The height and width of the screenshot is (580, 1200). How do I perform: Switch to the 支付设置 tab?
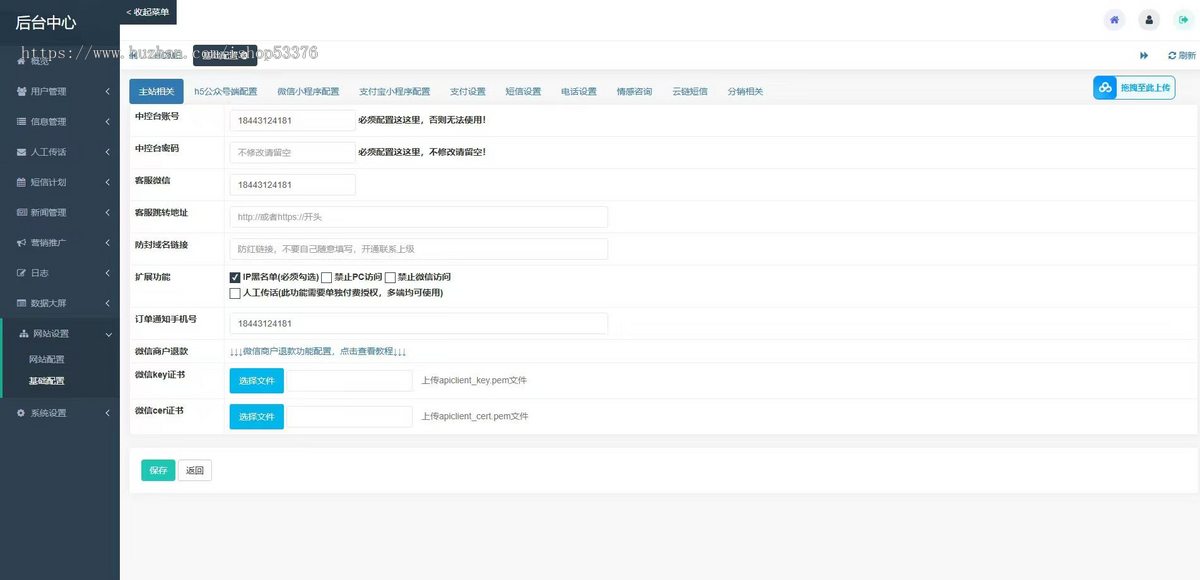click(x=467, y=91)
